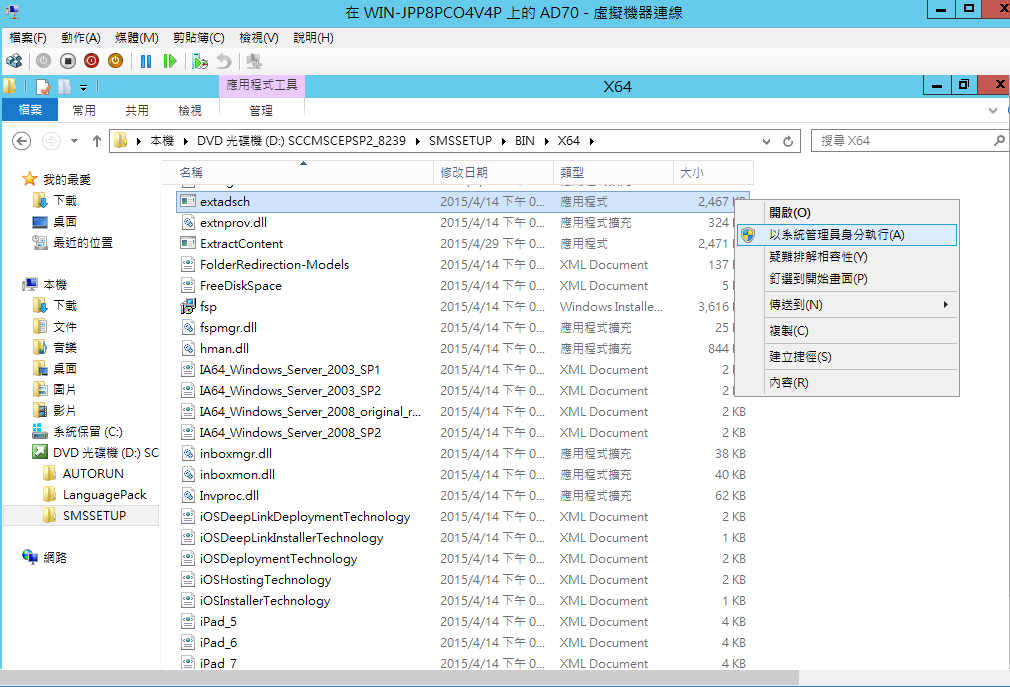Choose 以系統管理員身分執行(A) from the context menu

[x=846, y=235]
